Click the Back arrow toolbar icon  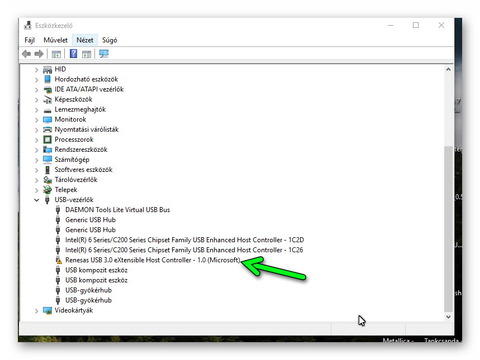26,54
